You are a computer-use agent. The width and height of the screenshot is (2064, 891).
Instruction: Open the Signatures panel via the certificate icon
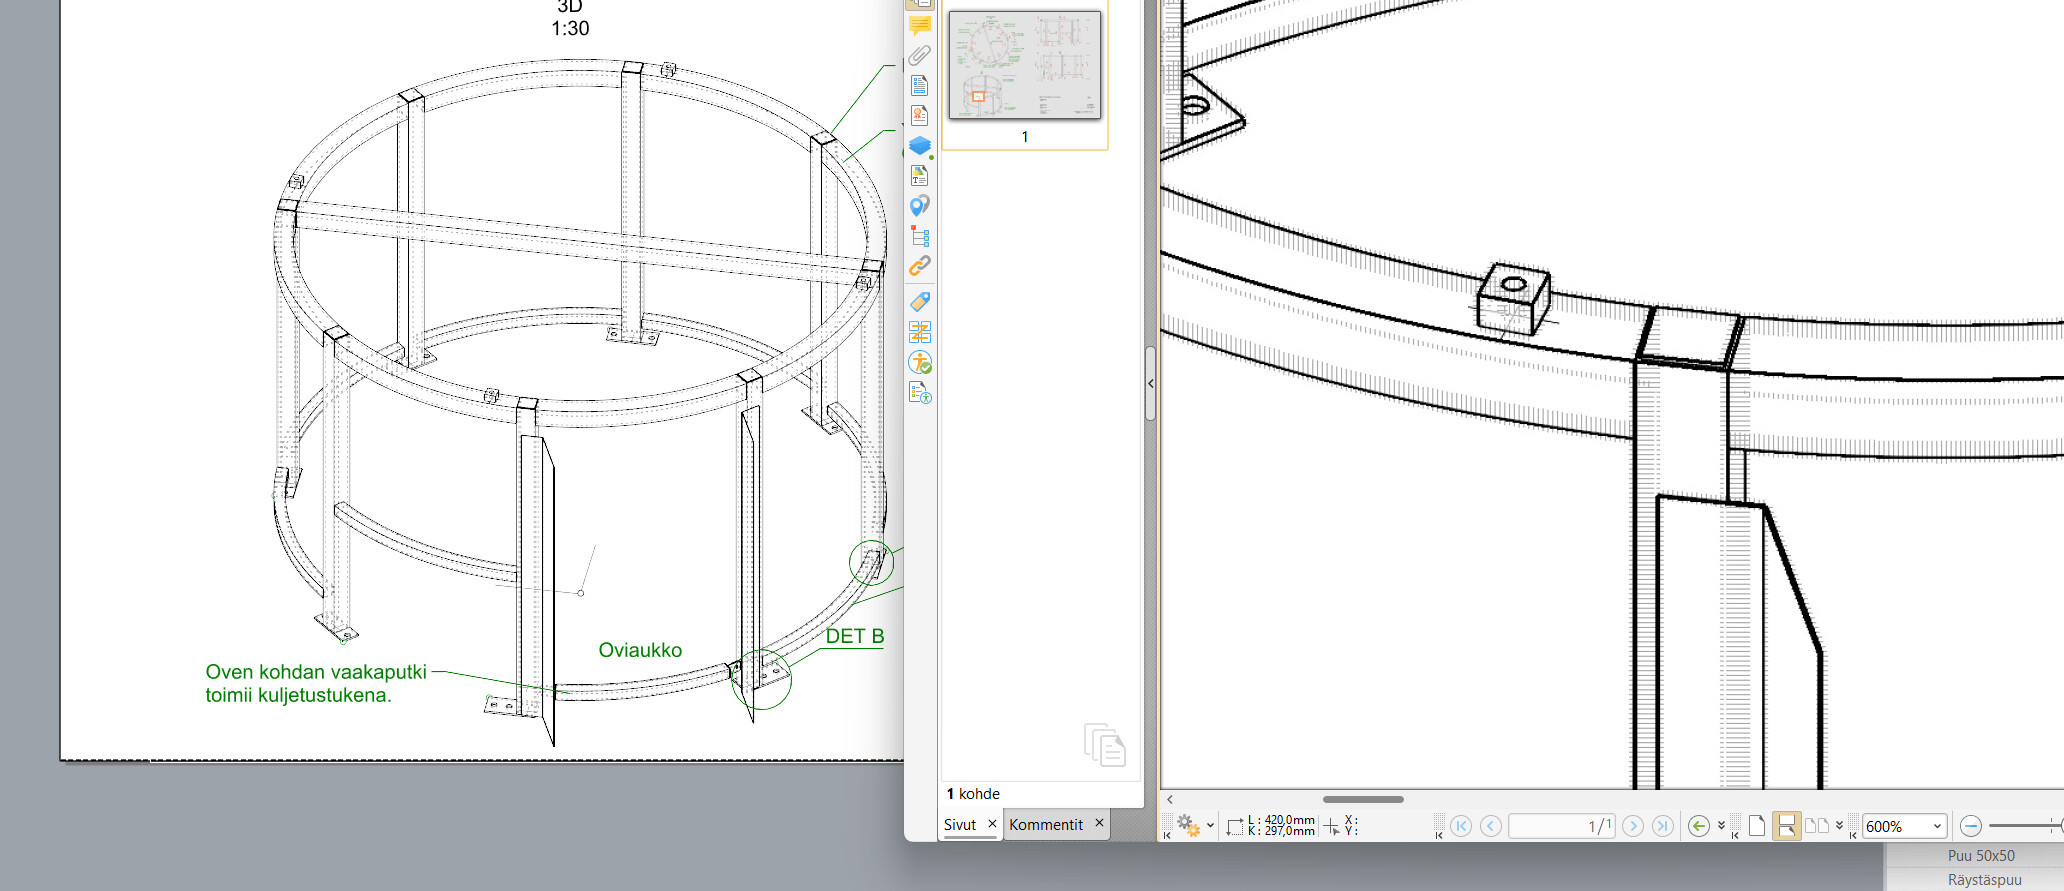click(920, 115)
